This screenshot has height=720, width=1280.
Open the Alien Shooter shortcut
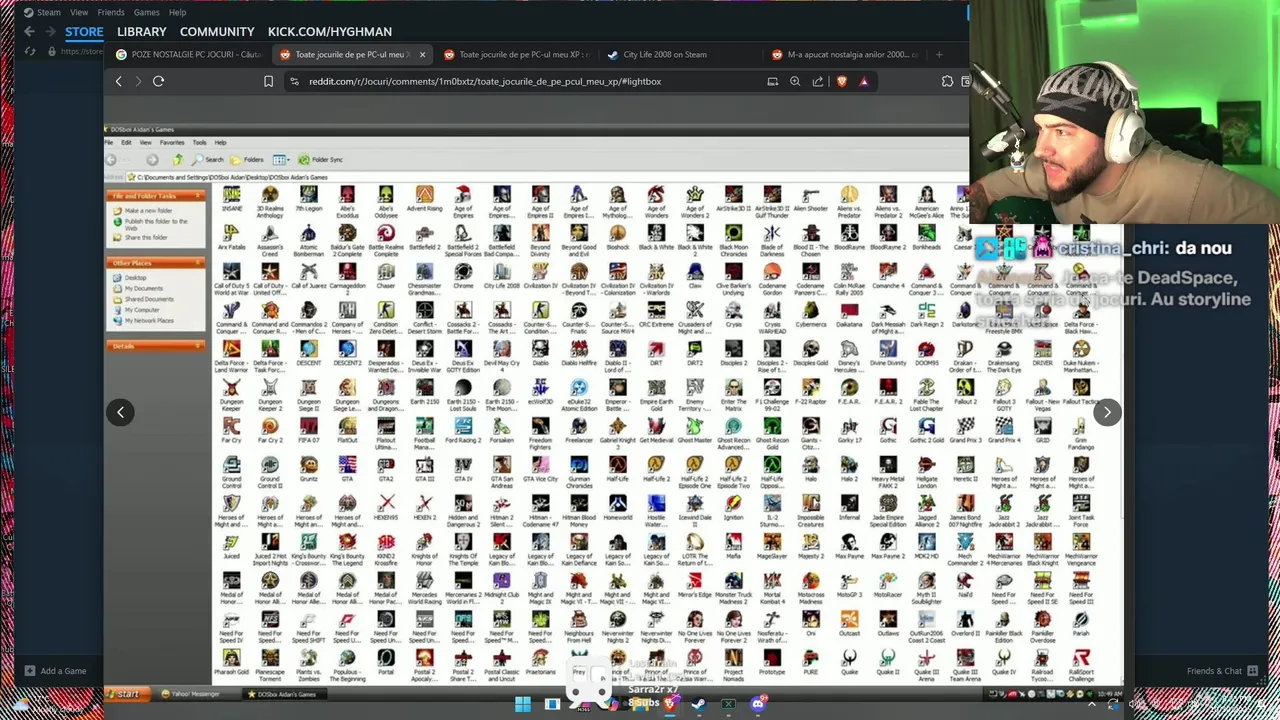pos(811,200)
